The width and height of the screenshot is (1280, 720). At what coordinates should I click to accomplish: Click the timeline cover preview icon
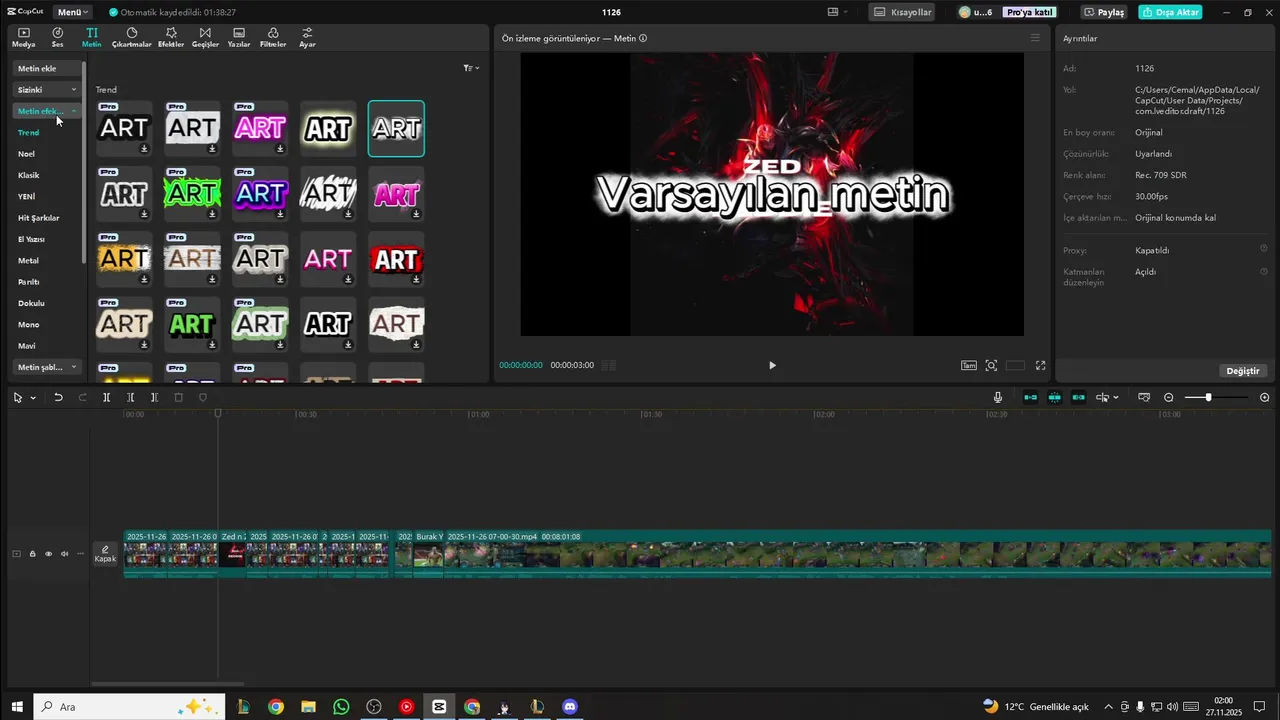1144,397
